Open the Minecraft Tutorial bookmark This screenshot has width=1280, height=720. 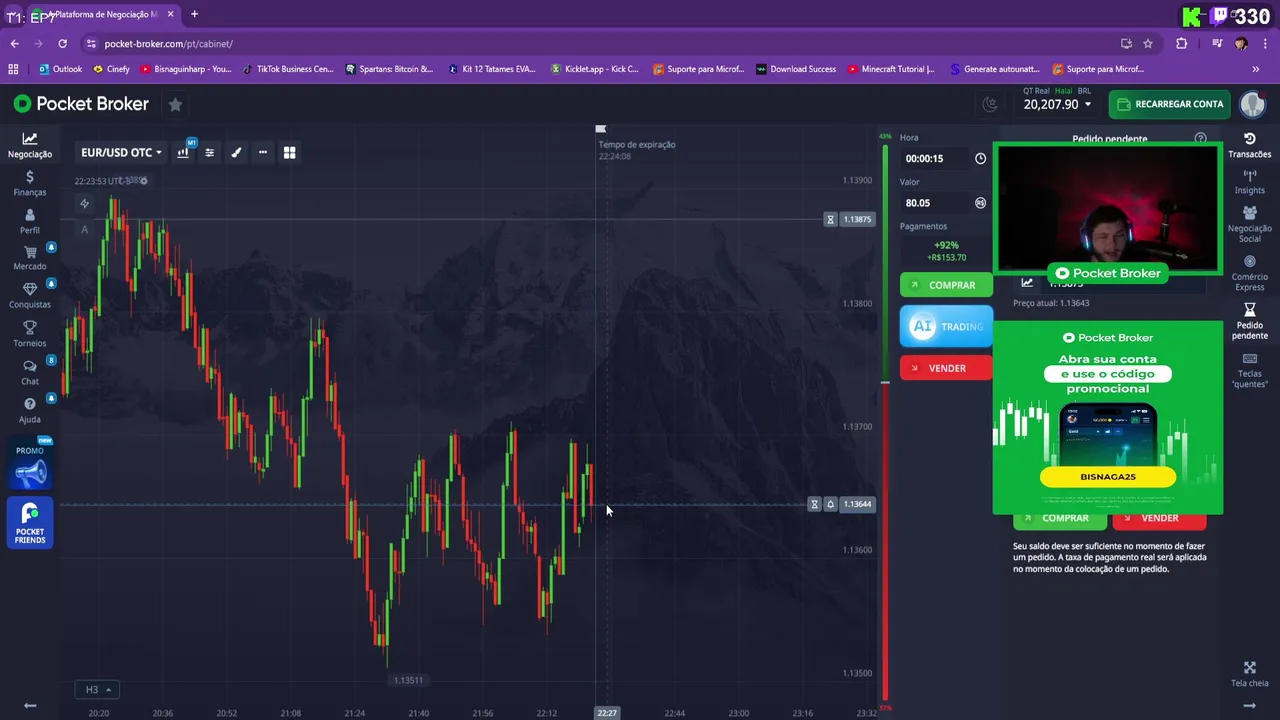pos(891,69)
